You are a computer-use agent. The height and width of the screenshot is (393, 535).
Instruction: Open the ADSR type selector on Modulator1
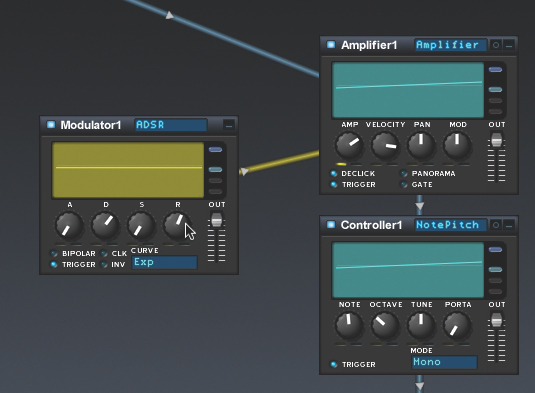point(171,125)
